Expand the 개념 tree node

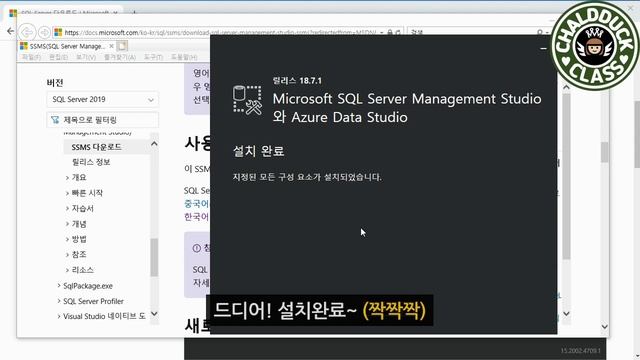point(67,224)
